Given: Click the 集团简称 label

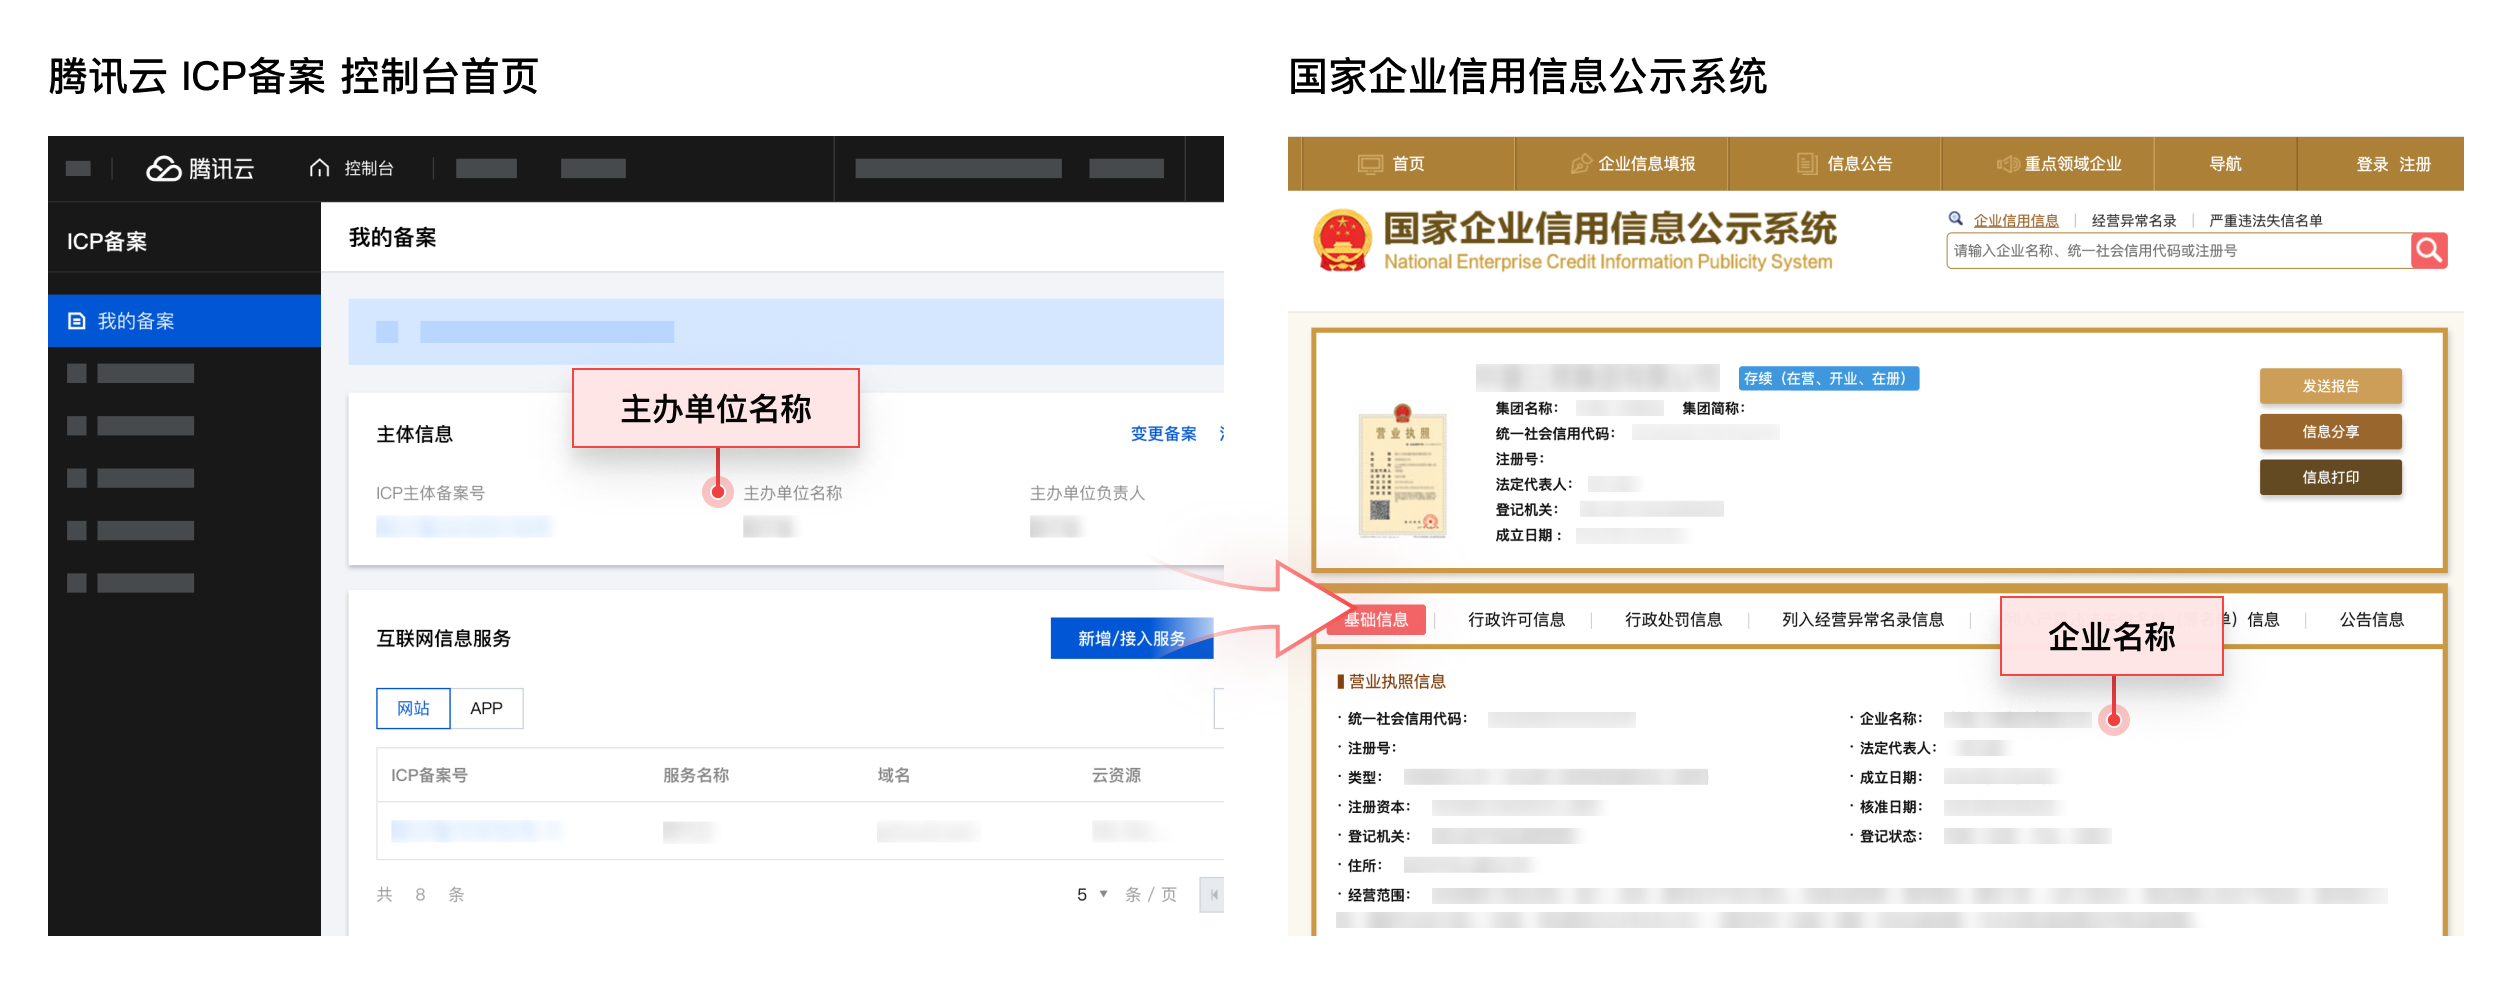Looking at the screenshot, I should pyautogui.click(x=1713, y=408).
